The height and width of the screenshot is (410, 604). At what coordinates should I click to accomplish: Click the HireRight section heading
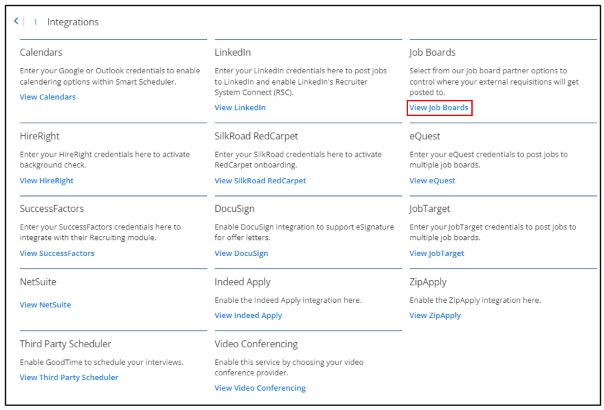coord(40,136)
